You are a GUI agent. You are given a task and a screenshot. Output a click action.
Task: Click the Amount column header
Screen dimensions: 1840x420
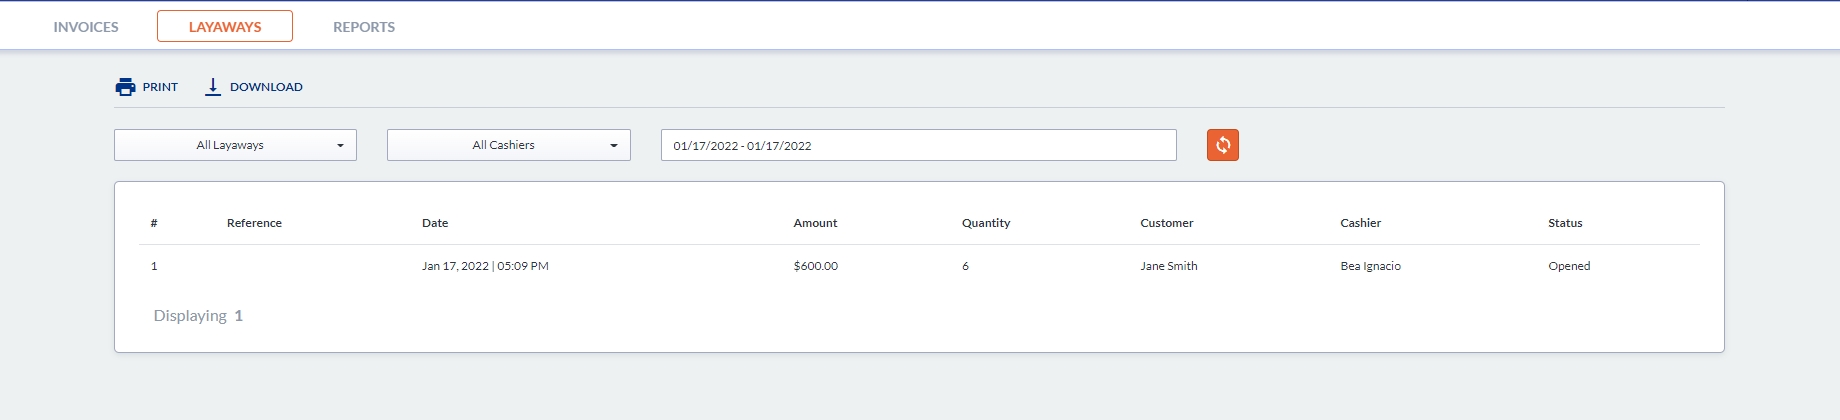pos(815,223)
